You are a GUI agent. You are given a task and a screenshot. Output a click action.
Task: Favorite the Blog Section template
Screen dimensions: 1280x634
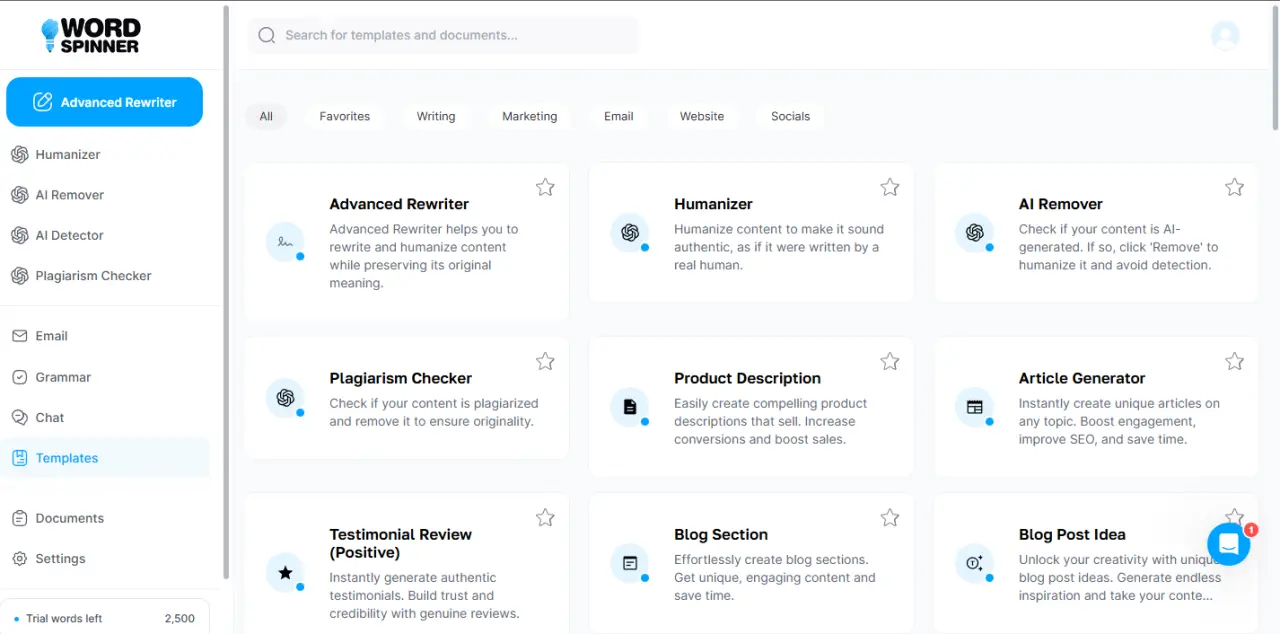point(890,517)
